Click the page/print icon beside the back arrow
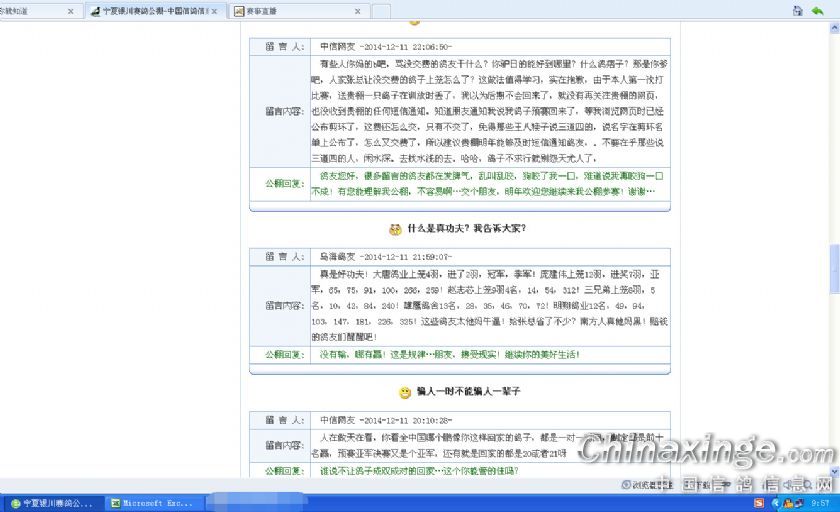Image resolution: width=840 pixels, height=512 pixels. 797,10
